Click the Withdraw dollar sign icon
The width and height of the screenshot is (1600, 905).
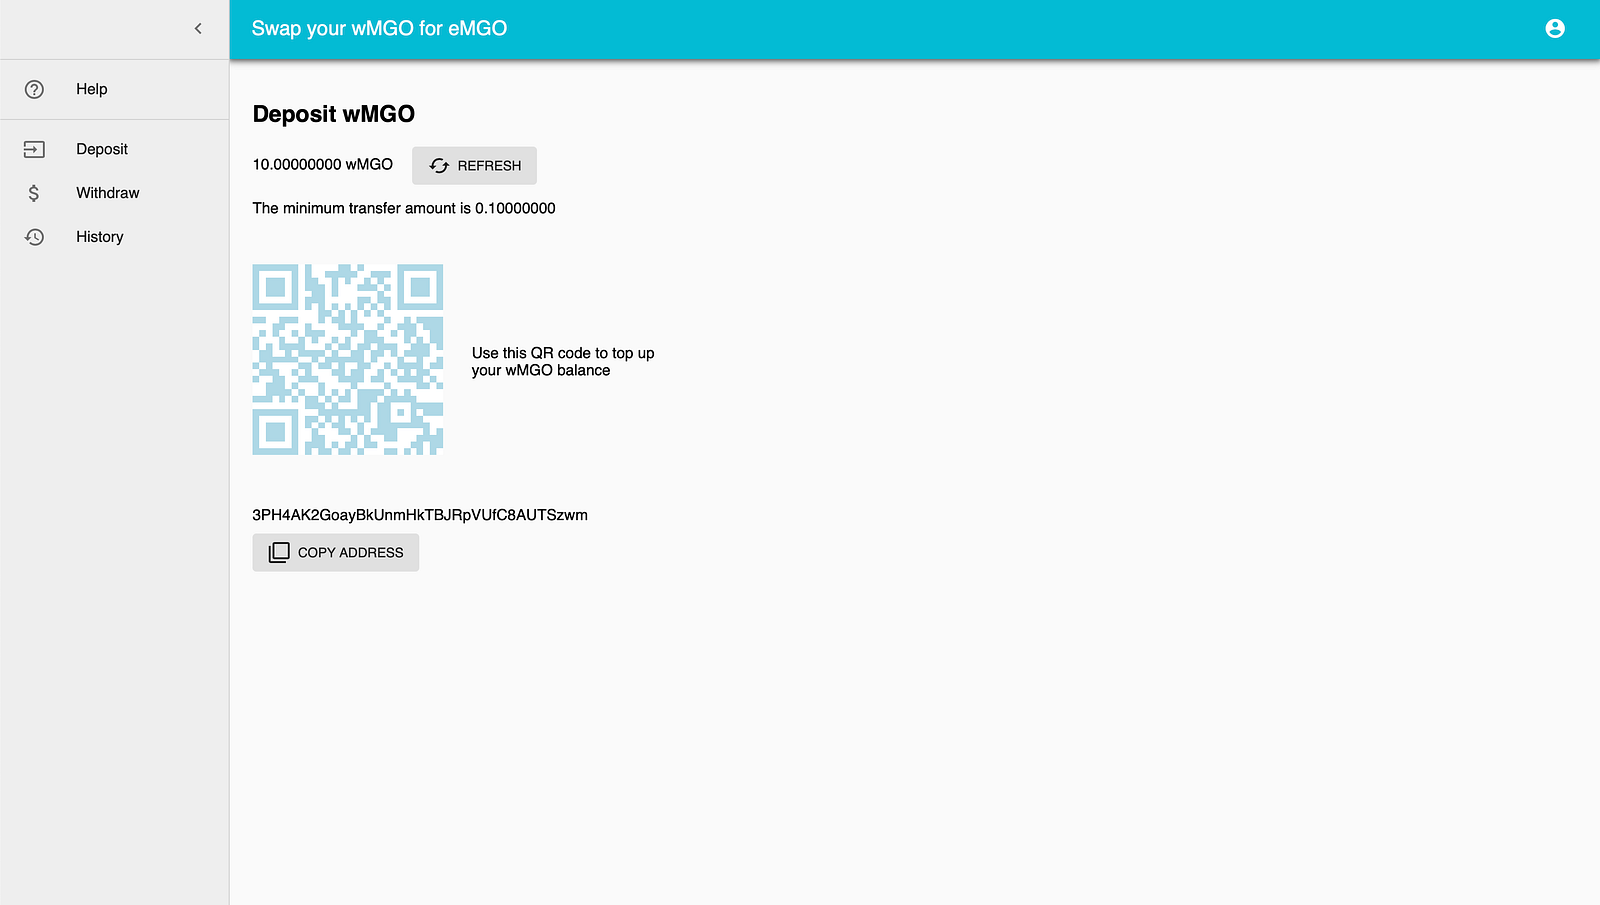(x=34, y=193)
